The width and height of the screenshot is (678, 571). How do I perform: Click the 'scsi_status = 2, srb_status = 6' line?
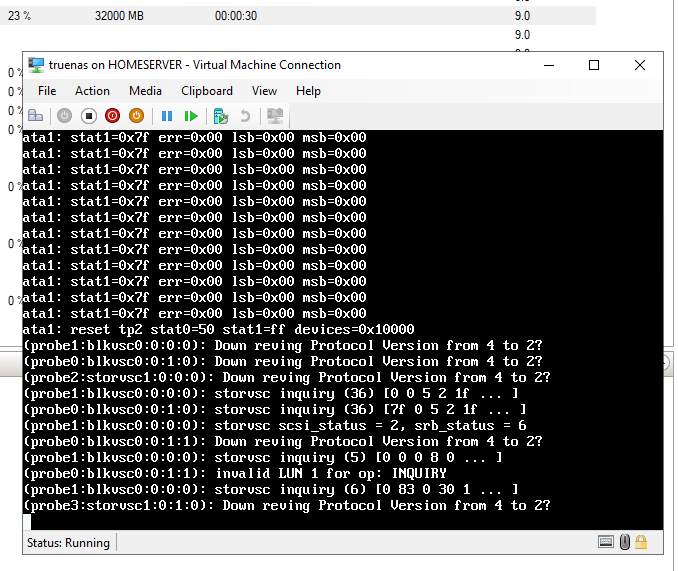click(x=275, y=425)
